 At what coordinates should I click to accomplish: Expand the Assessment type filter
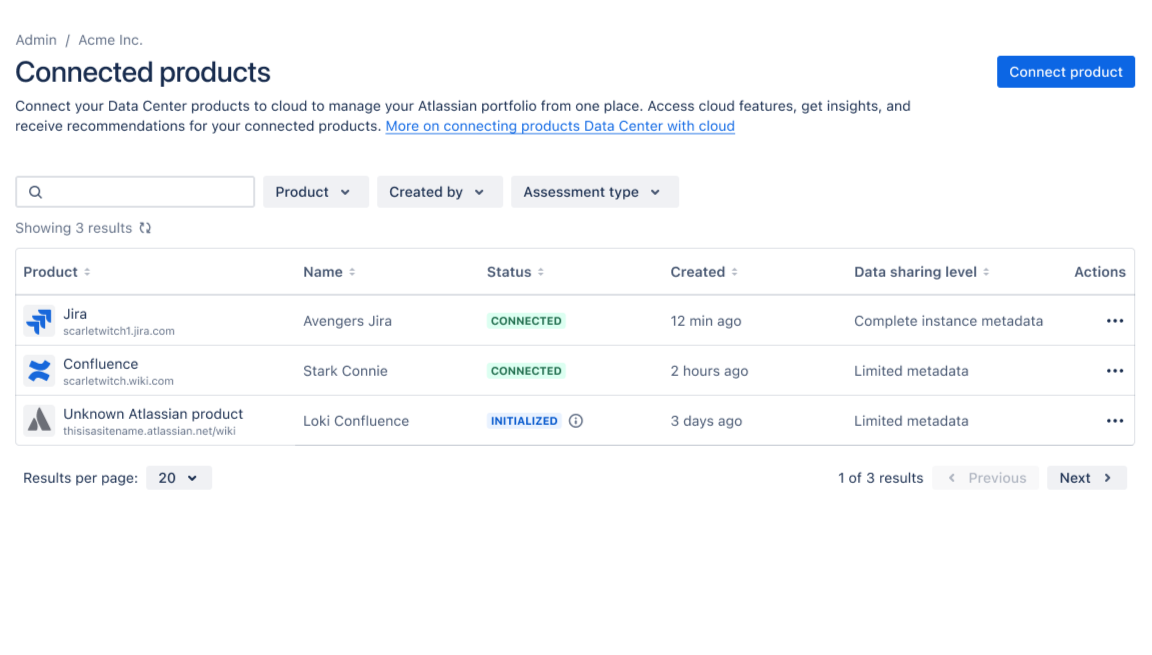[x=594, y=192]
